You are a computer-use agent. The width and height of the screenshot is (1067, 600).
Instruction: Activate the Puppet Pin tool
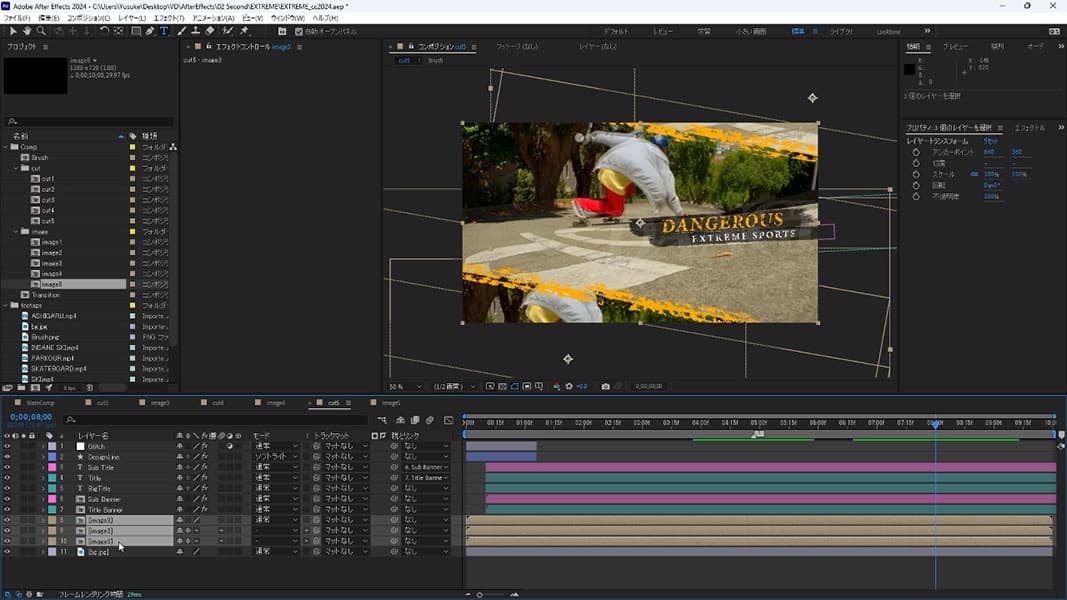coord(244,31)
